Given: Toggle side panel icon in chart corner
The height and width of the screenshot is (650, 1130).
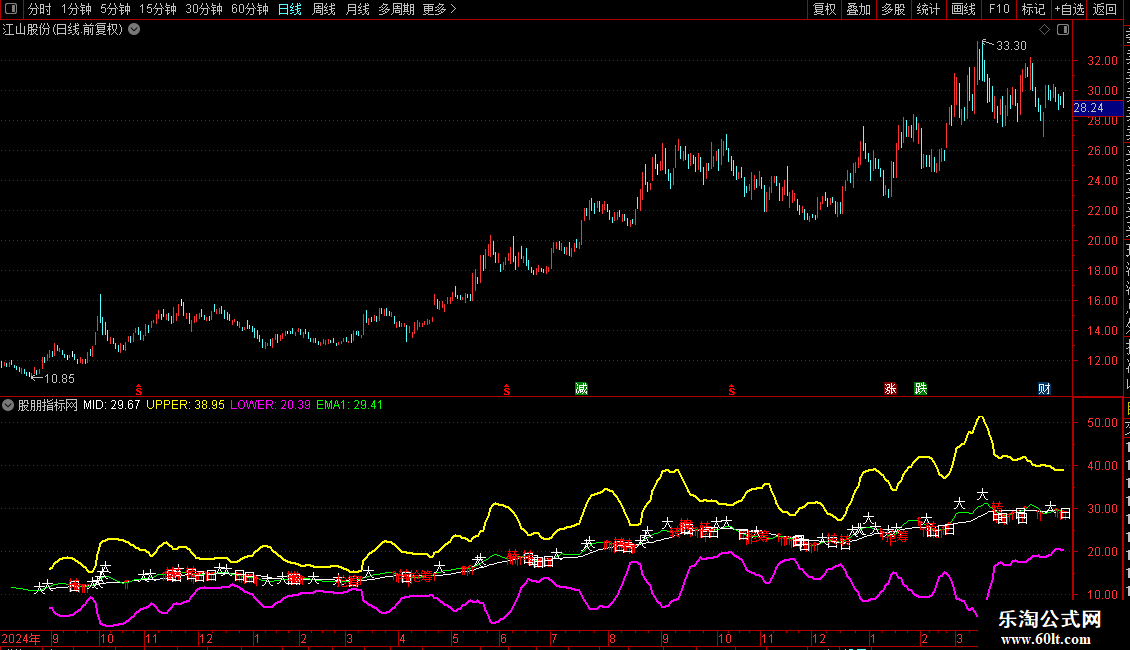Looking at the screenshot, I should click(x=1063, y=30).
